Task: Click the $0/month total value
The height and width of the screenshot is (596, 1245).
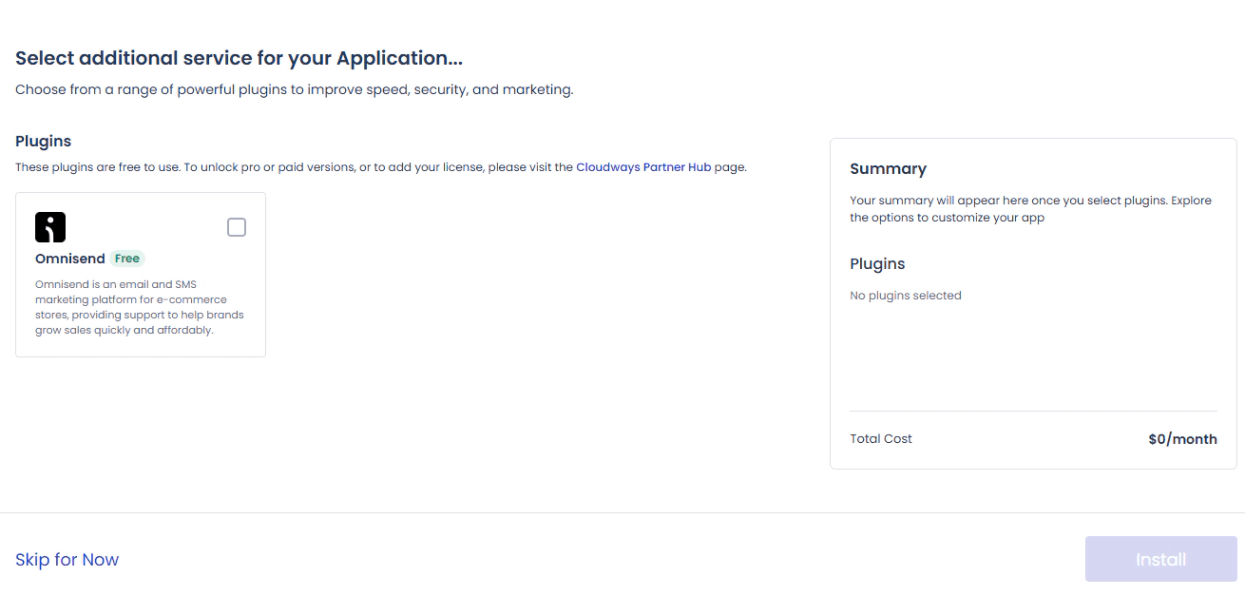Action: tap(1183, 438)
